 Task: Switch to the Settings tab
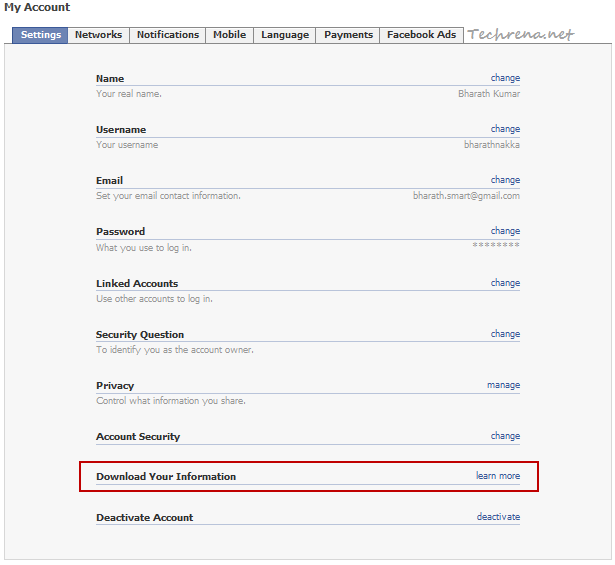[41, 35]
